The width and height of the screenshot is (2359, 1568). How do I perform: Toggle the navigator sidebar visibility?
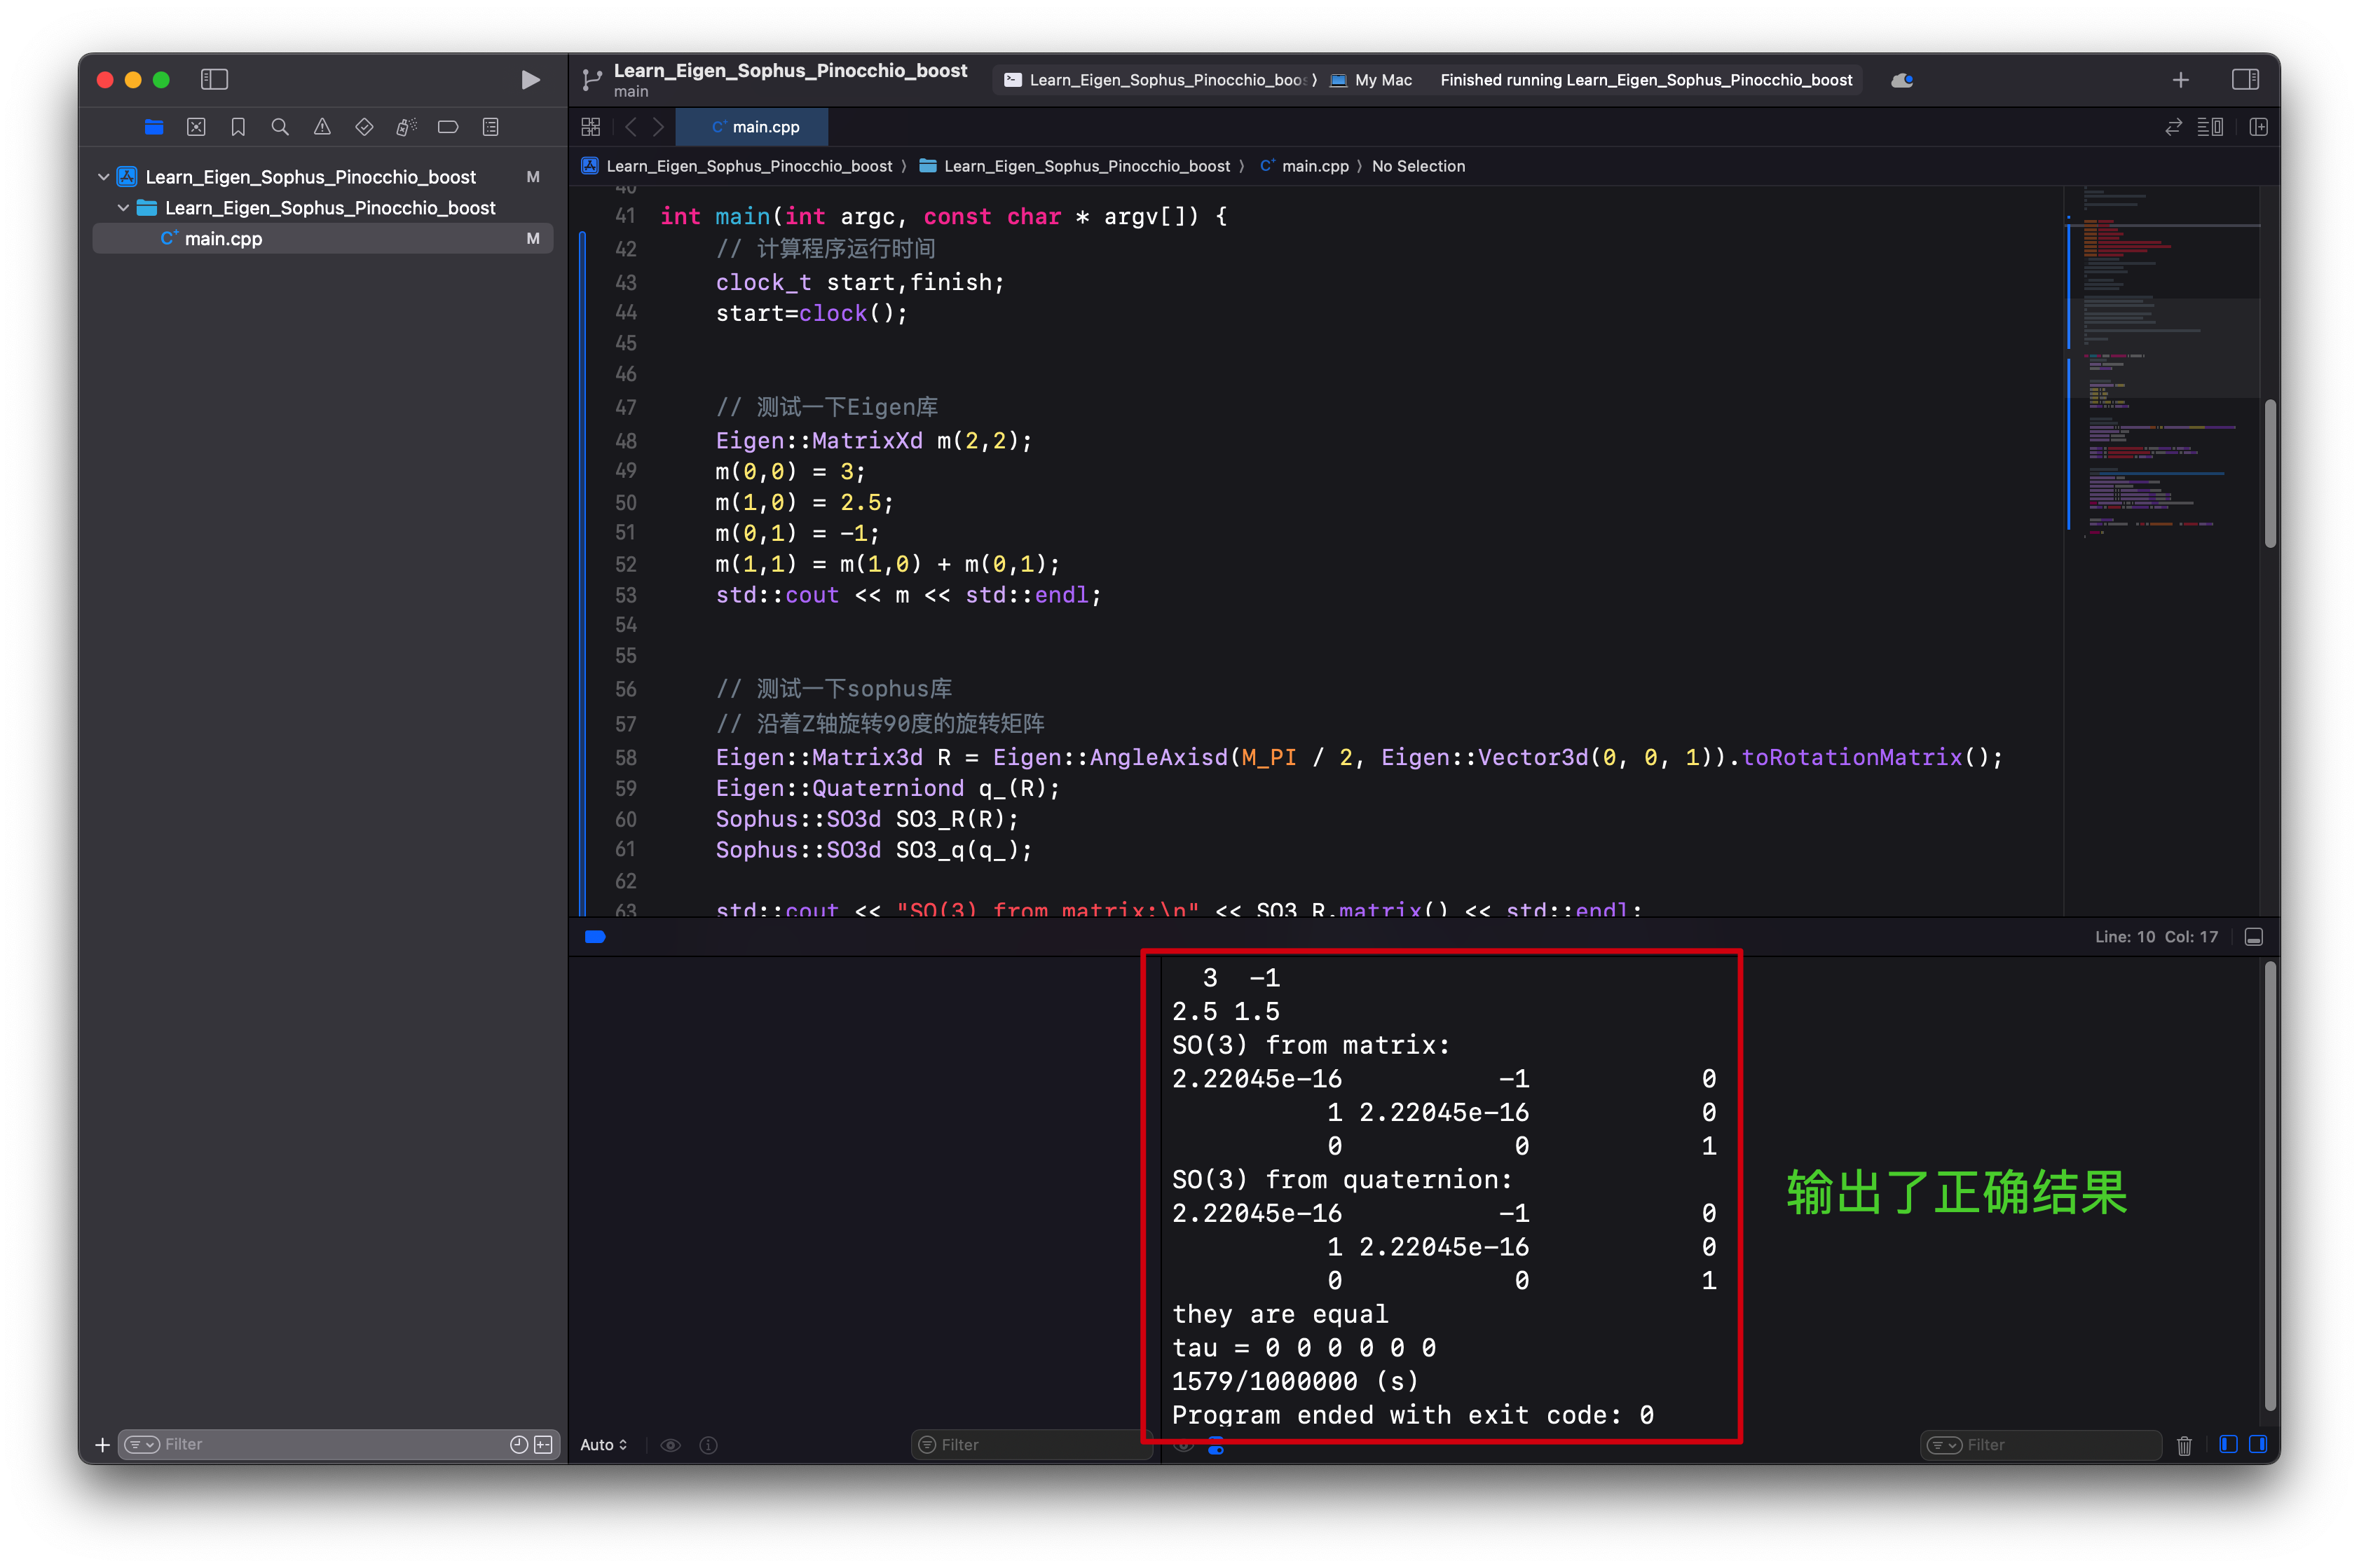[214, 79]
